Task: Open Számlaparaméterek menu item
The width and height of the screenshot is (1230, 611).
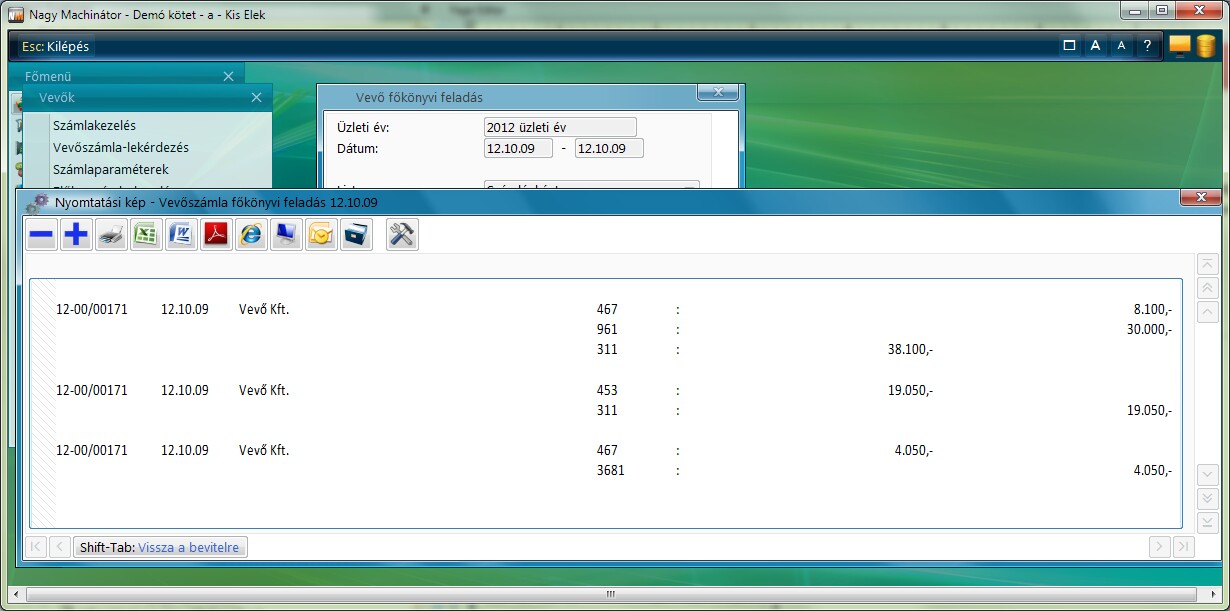Action: pyautogui.click(x=111, y=169)
